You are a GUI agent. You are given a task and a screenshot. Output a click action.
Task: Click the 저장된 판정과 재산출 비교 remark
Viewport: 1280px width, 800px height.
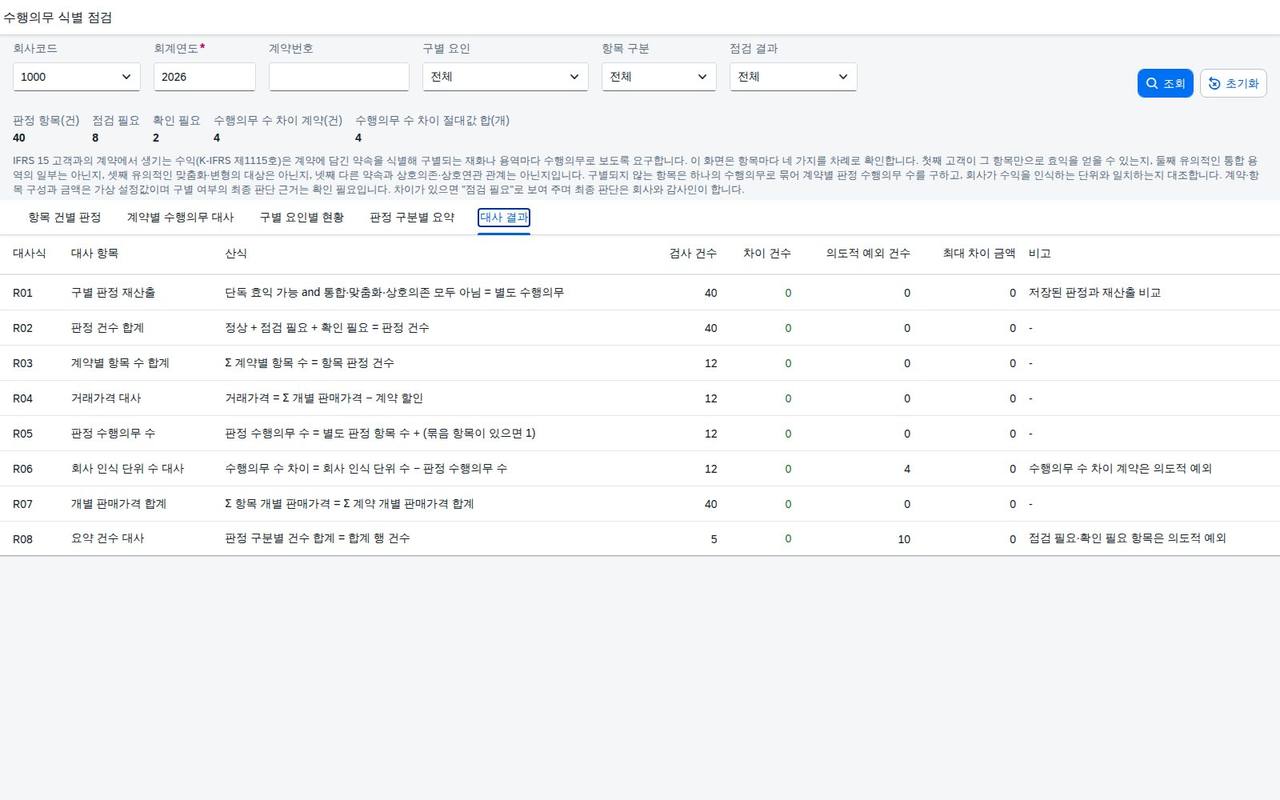(x=1095, y=293)
